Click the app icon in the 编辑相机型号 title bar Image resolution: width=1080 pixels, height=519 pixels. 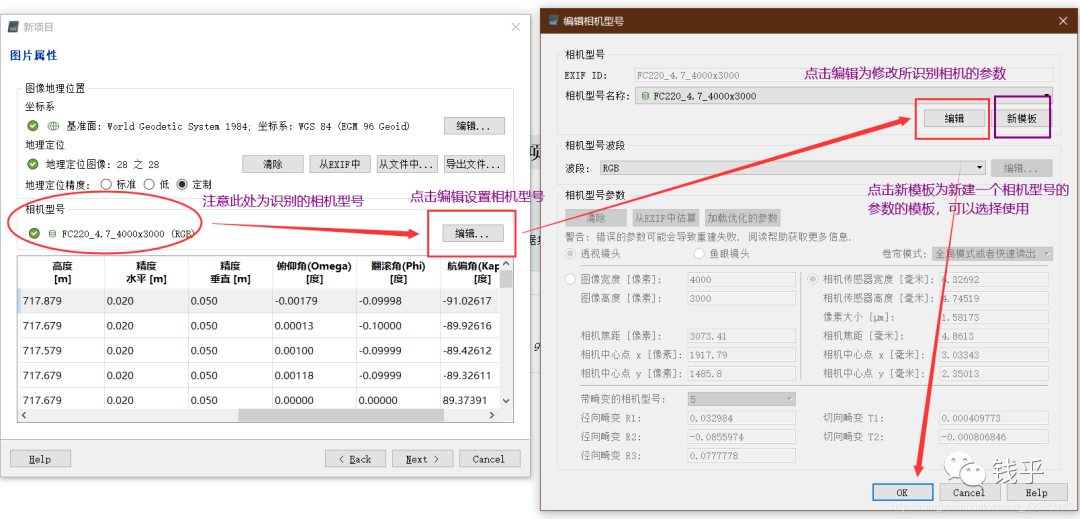click(x=553, y=20)
